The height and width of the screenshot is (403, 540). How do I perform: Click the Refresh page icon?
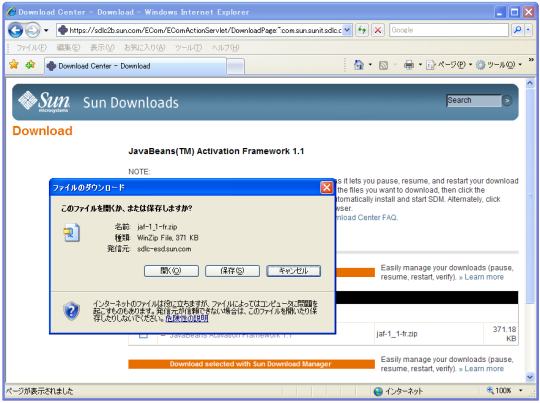point(362,30)
